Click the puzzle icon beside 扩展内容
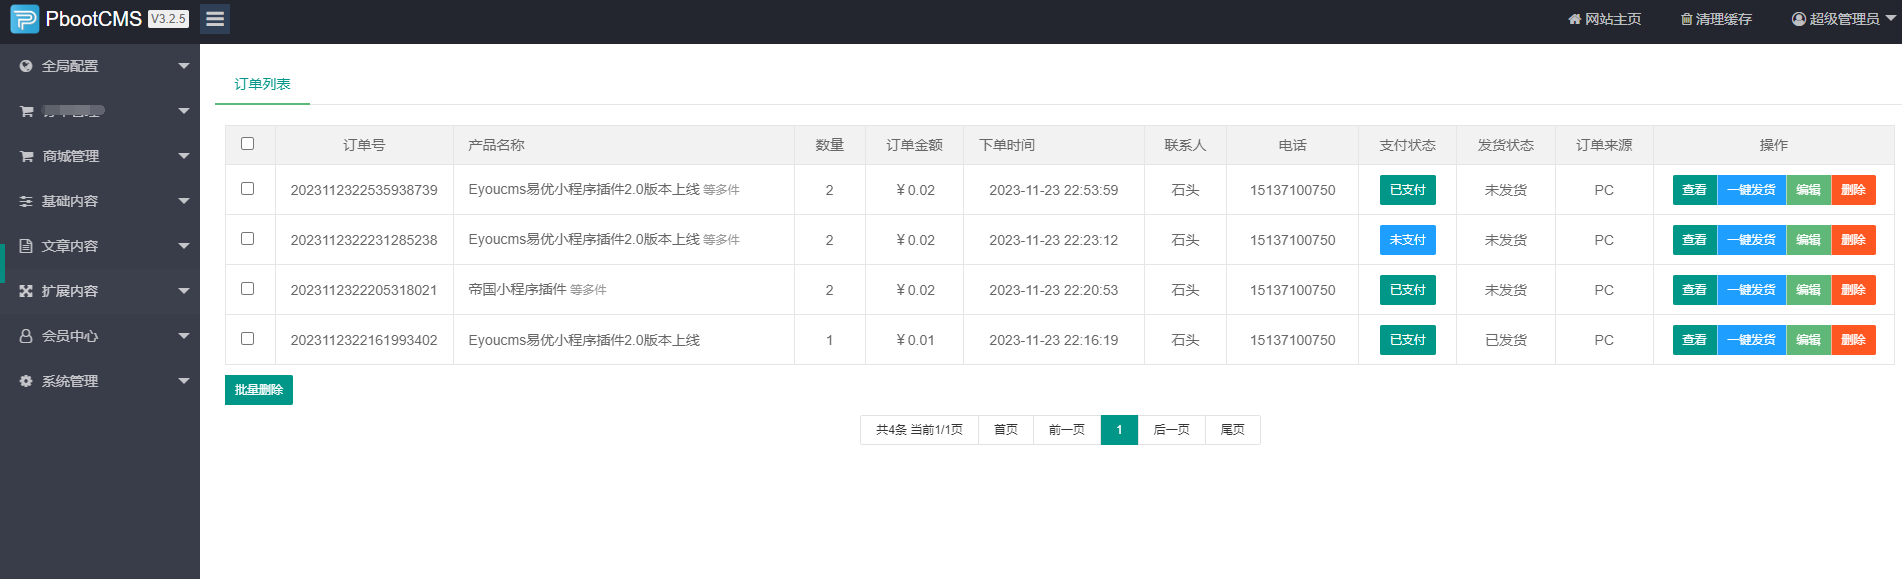This screenshot has width=1902, height=579. click(x=26, y=291)
